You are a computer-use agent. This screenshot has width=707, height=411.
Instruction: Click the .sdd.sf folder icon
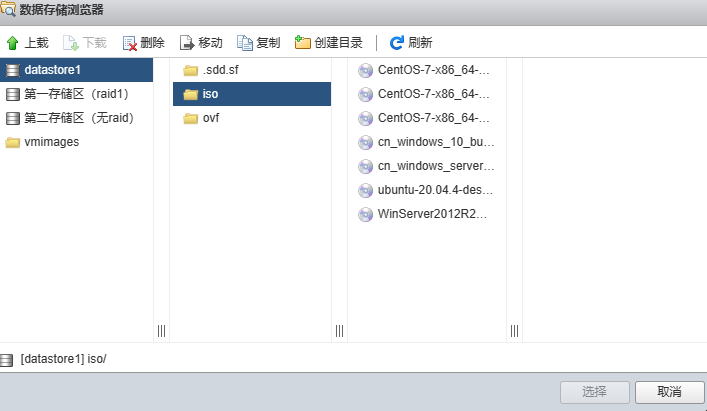[191, 70]
